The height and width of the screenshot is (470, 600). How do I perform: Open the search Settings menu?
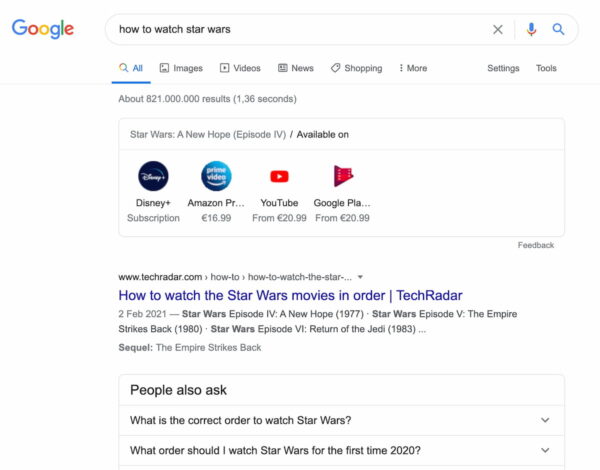[503, 68]
